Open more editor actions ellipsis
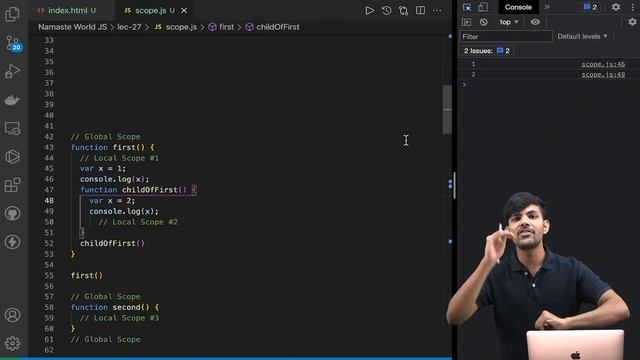 (437, 11)
